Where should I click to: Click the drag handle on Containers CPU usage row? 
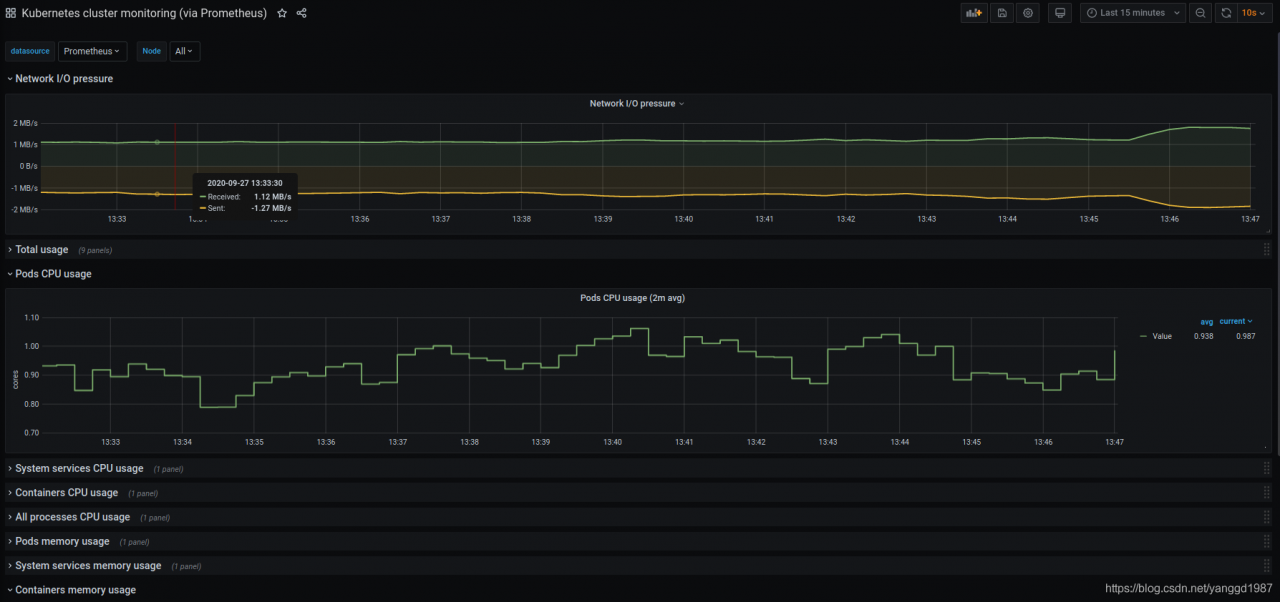[1266, 492]
